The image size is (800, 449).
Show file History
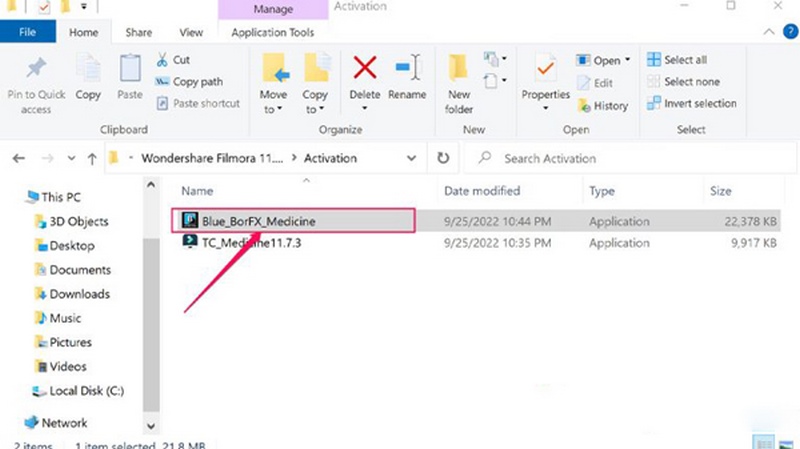603,106
